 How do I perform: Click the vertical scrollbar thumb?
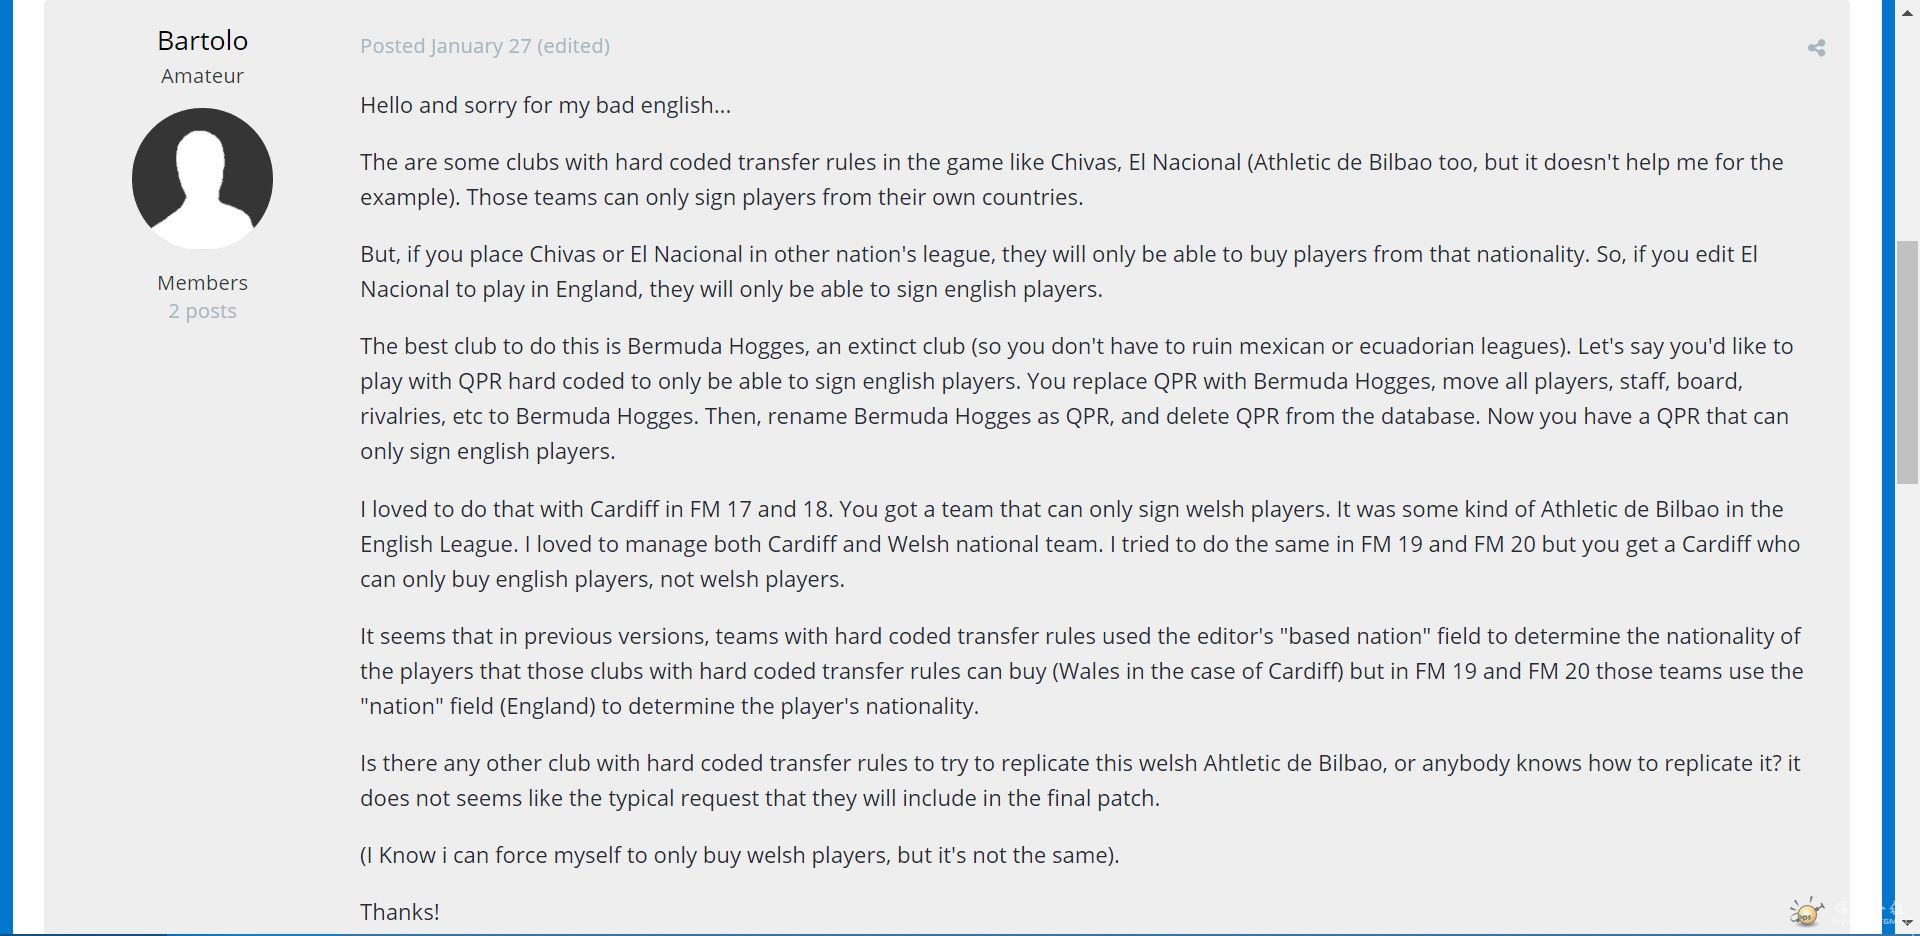1907,362
